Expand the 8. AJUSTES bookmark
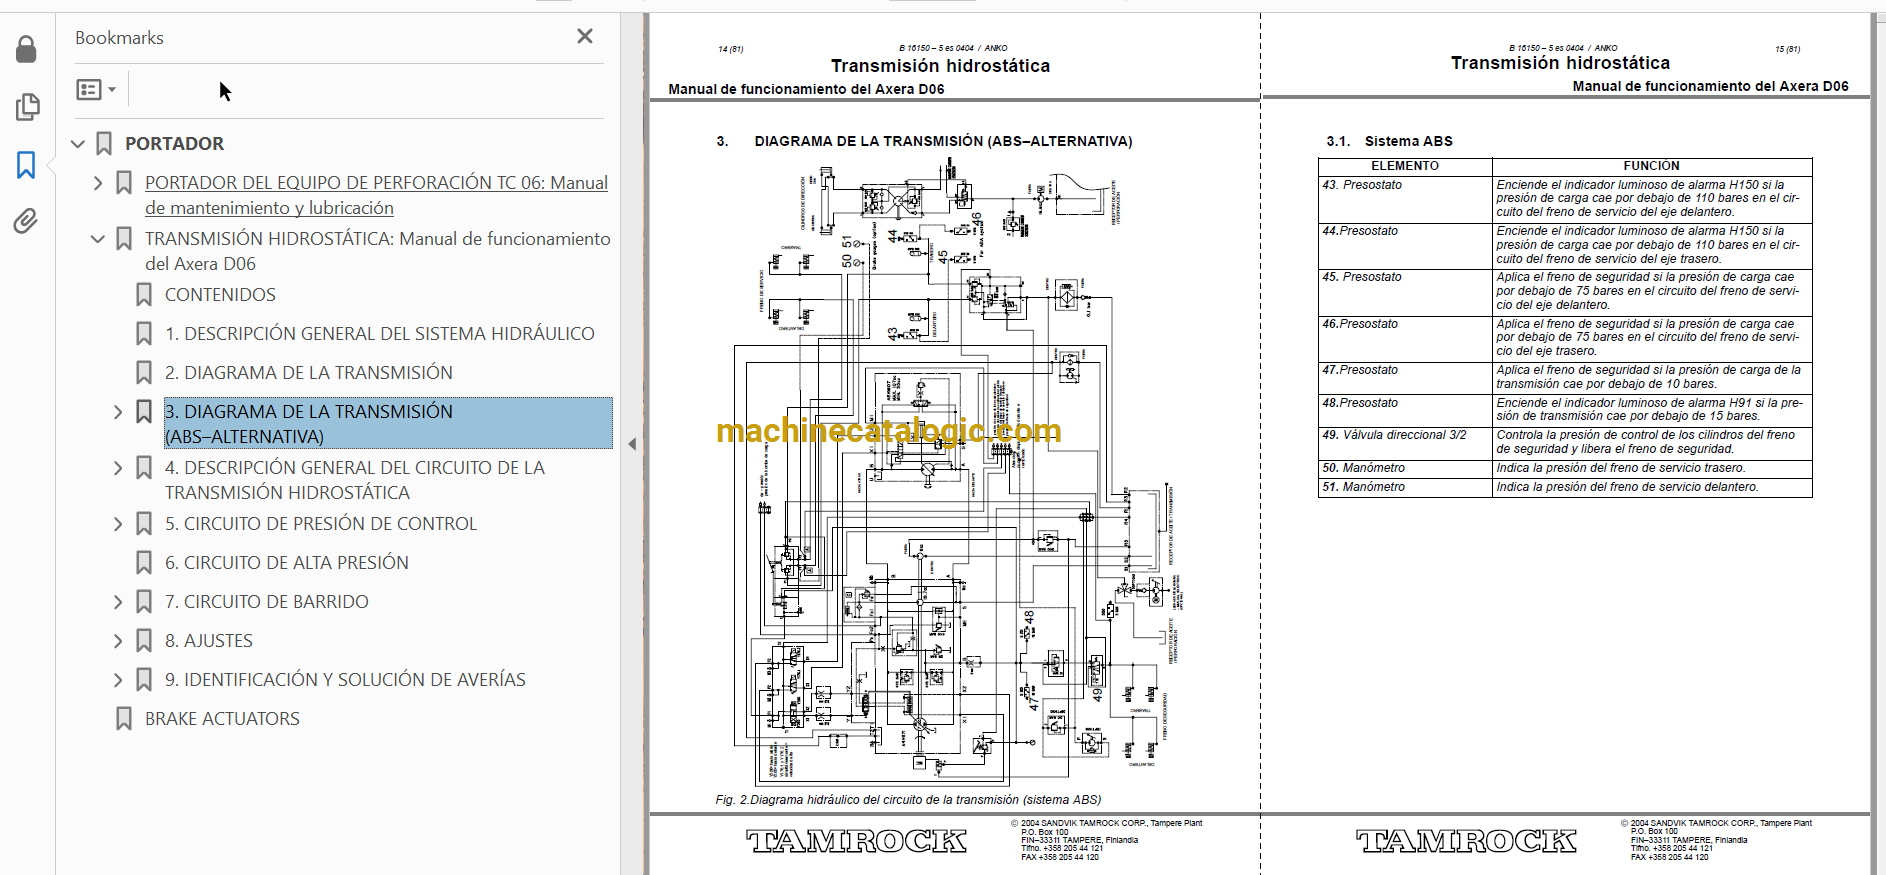 point(118,641)
